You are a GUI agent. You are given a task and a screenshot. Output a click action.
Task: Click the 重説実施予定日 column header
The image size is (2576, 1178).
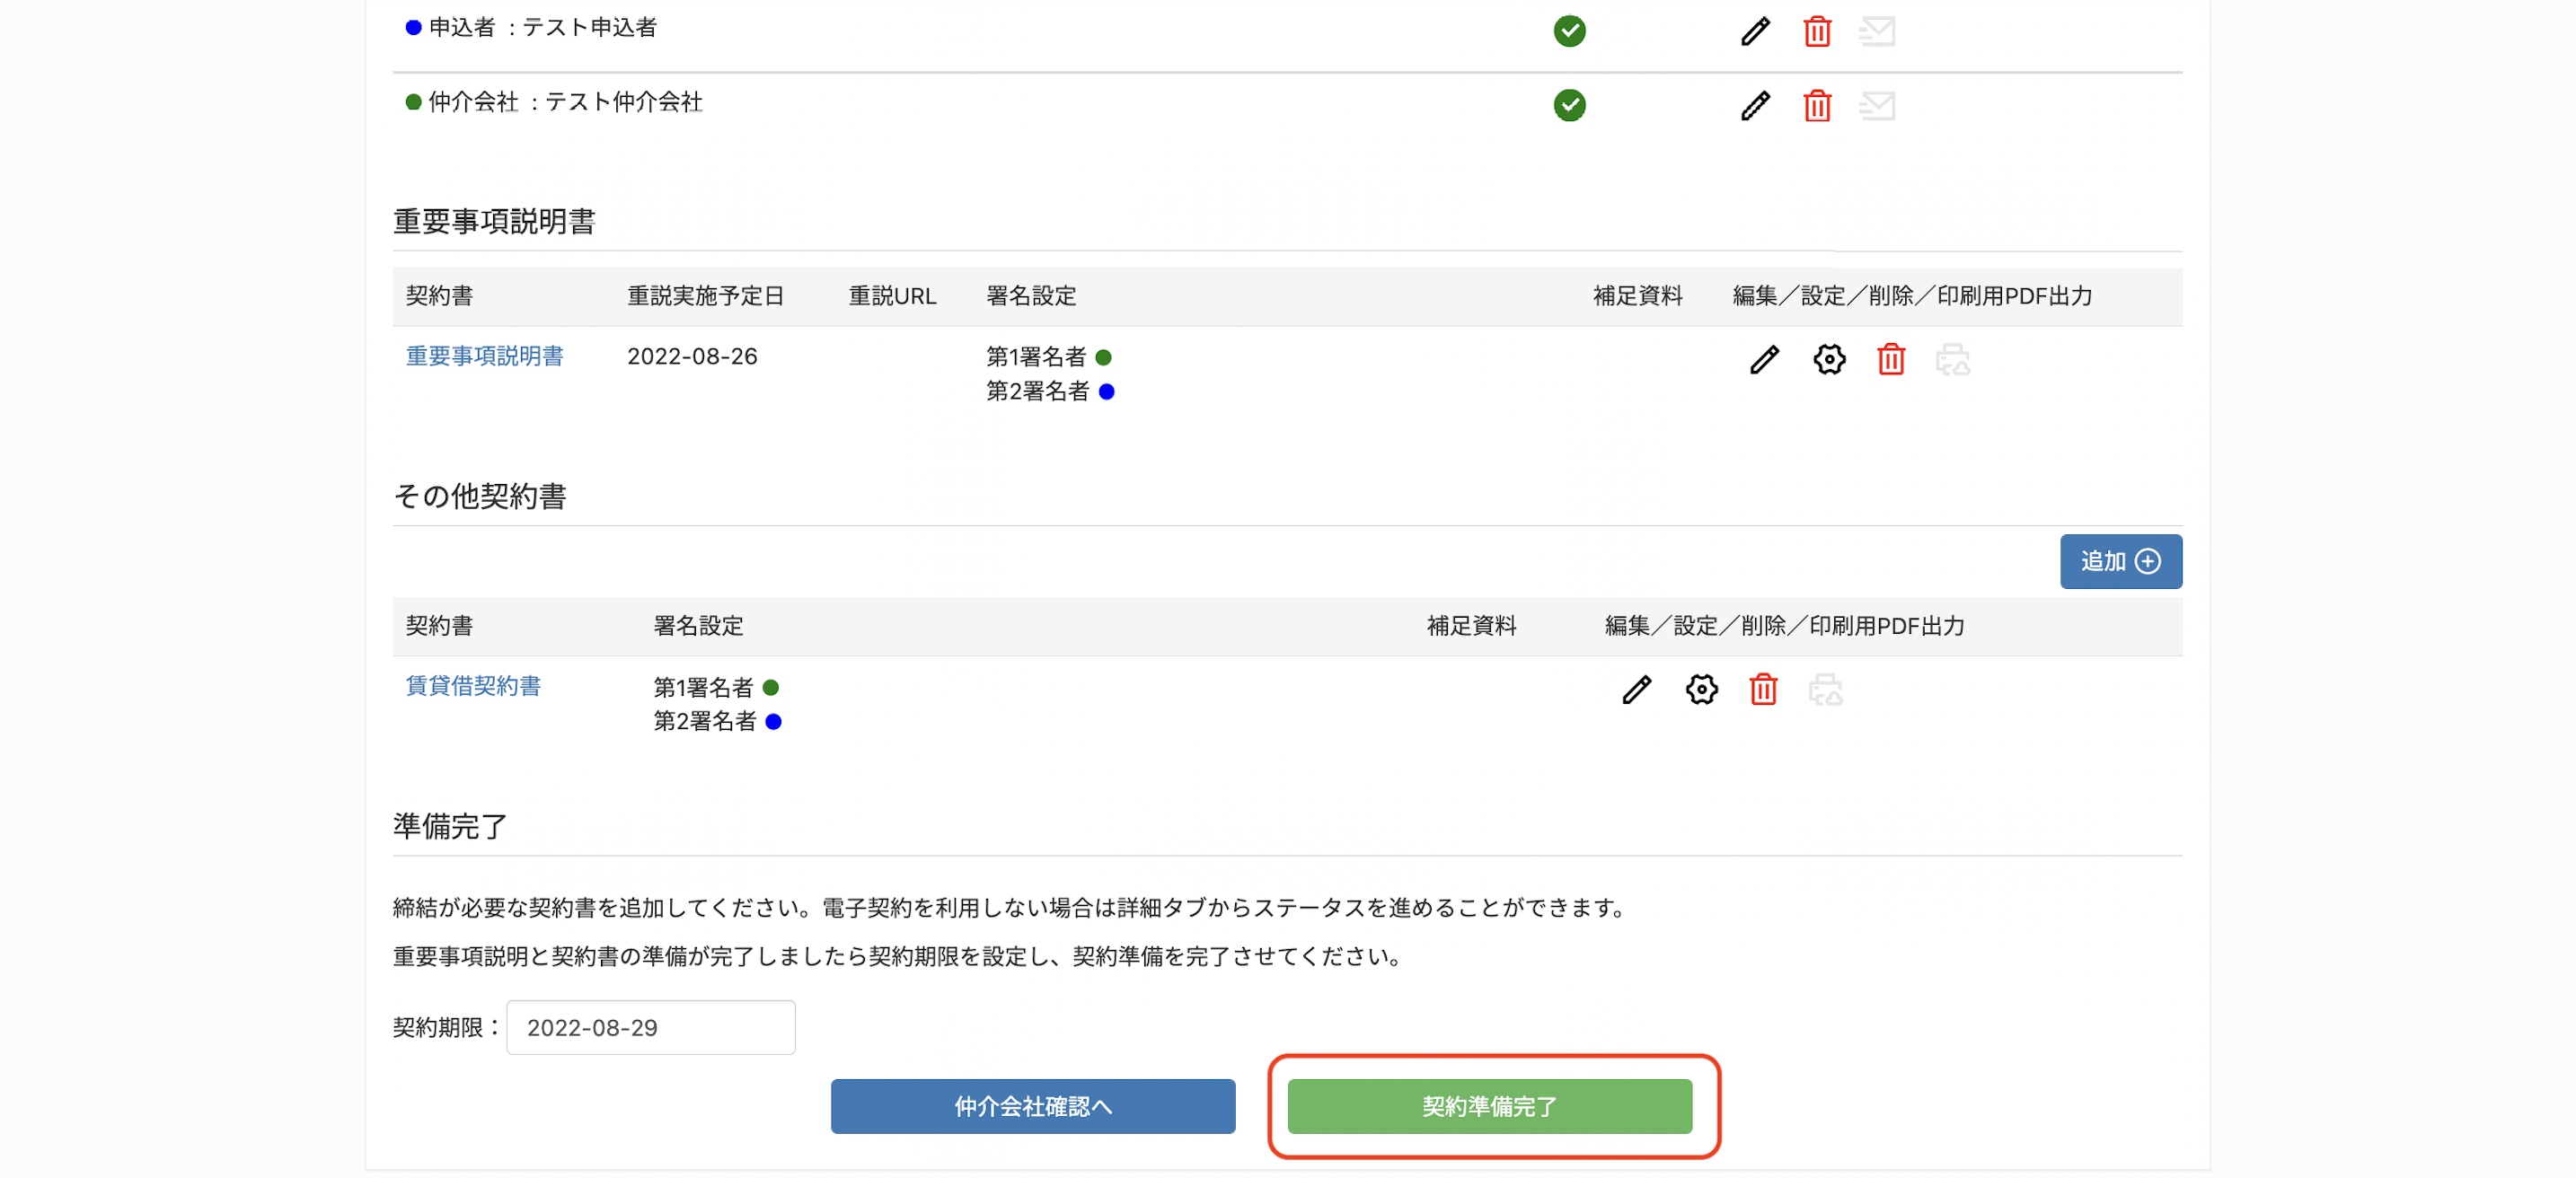point(705,296)
